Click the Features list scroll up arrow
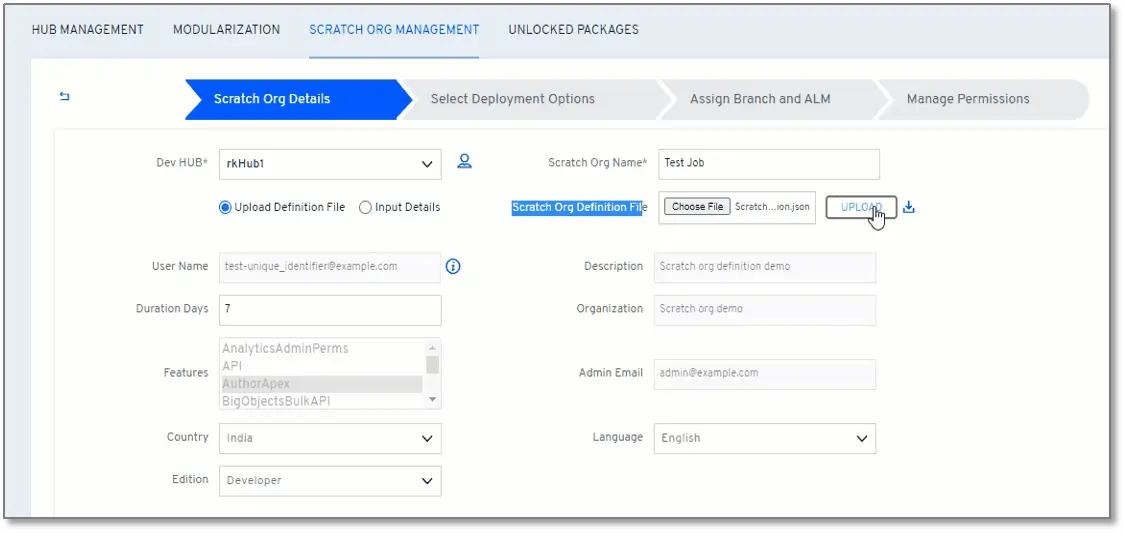The image size is (1124, 533). point(432,347)
